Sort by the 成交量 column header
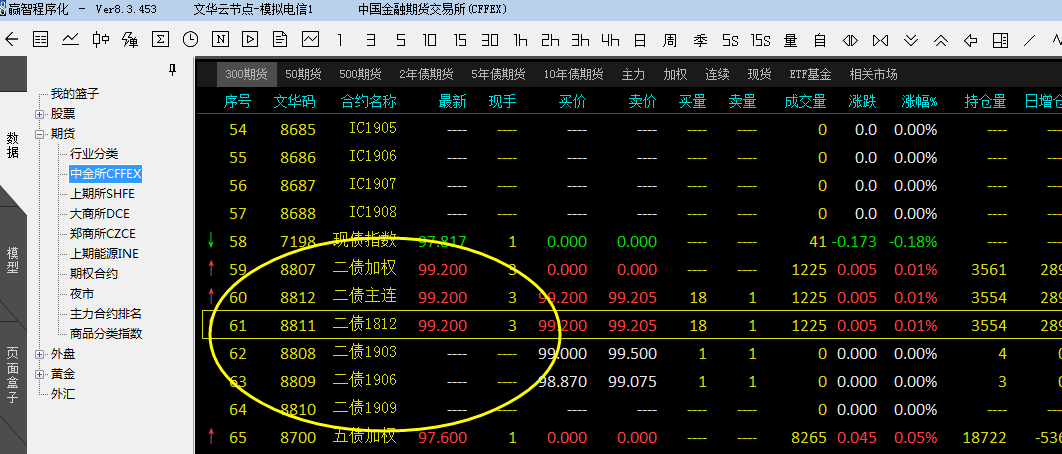 805,102
